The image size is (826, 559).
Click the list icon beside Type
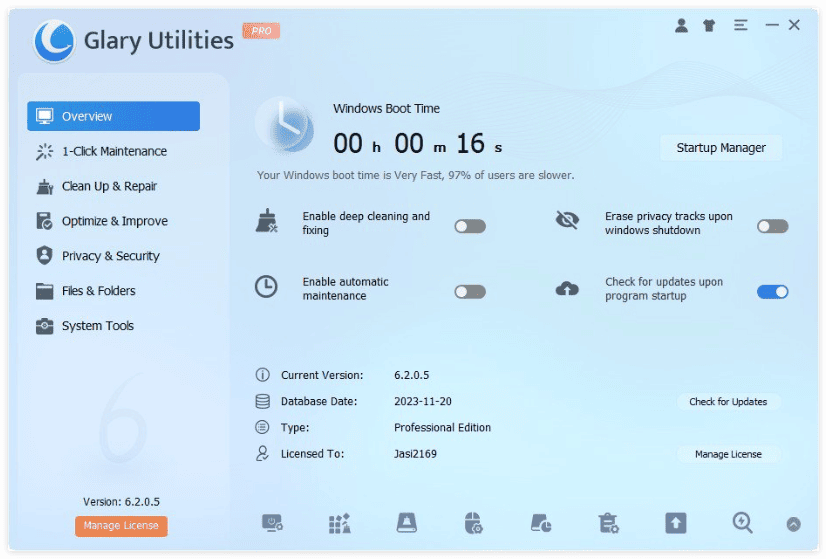262,427
